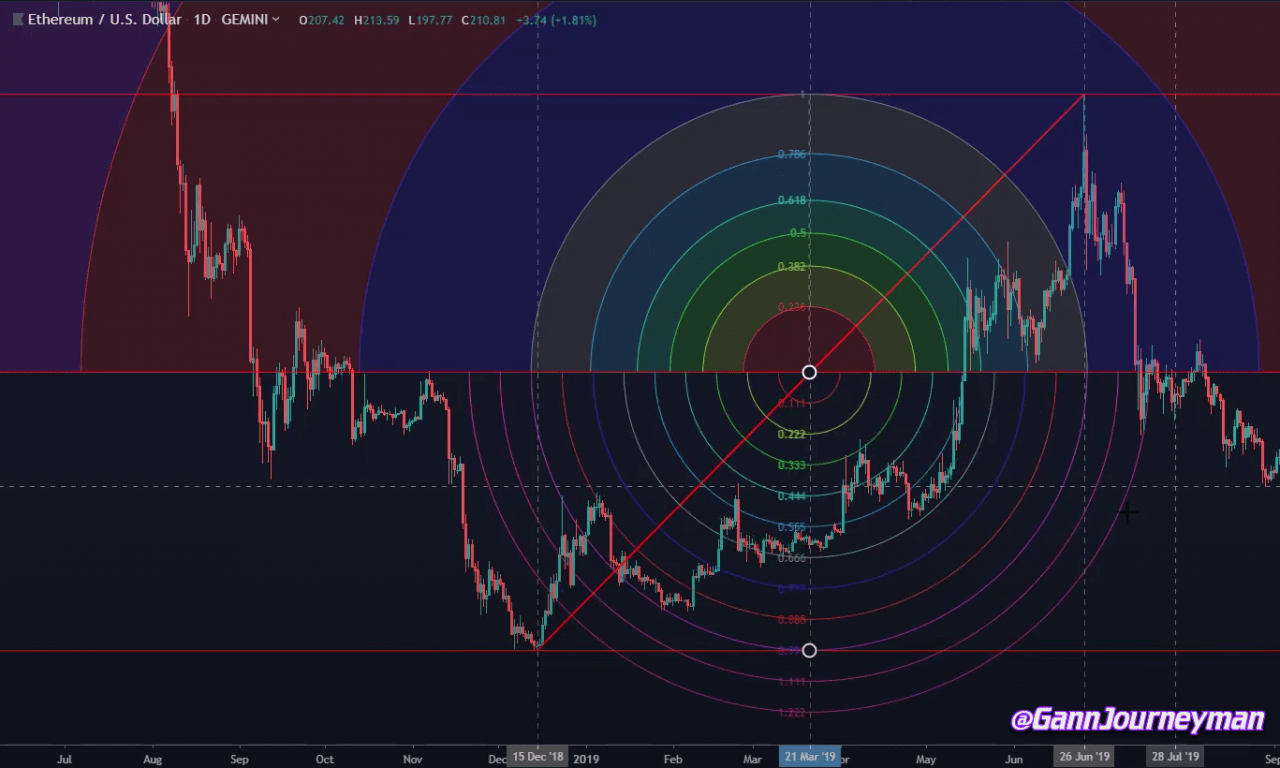Image resolution: width=1280 pixels, height=768 pixels.
Task: Click the 0.618 Fib level label
Action: (x=792, y=201)
